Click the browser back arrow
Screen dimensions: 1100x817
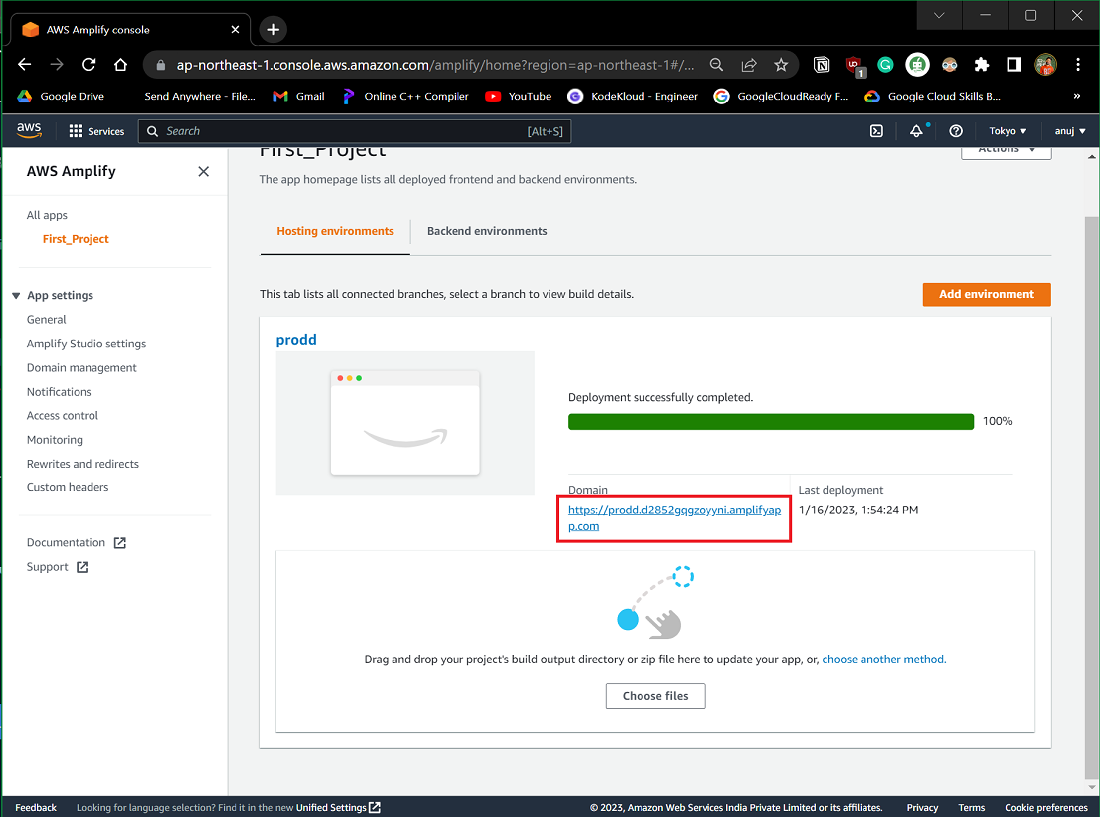click(25, 65)
